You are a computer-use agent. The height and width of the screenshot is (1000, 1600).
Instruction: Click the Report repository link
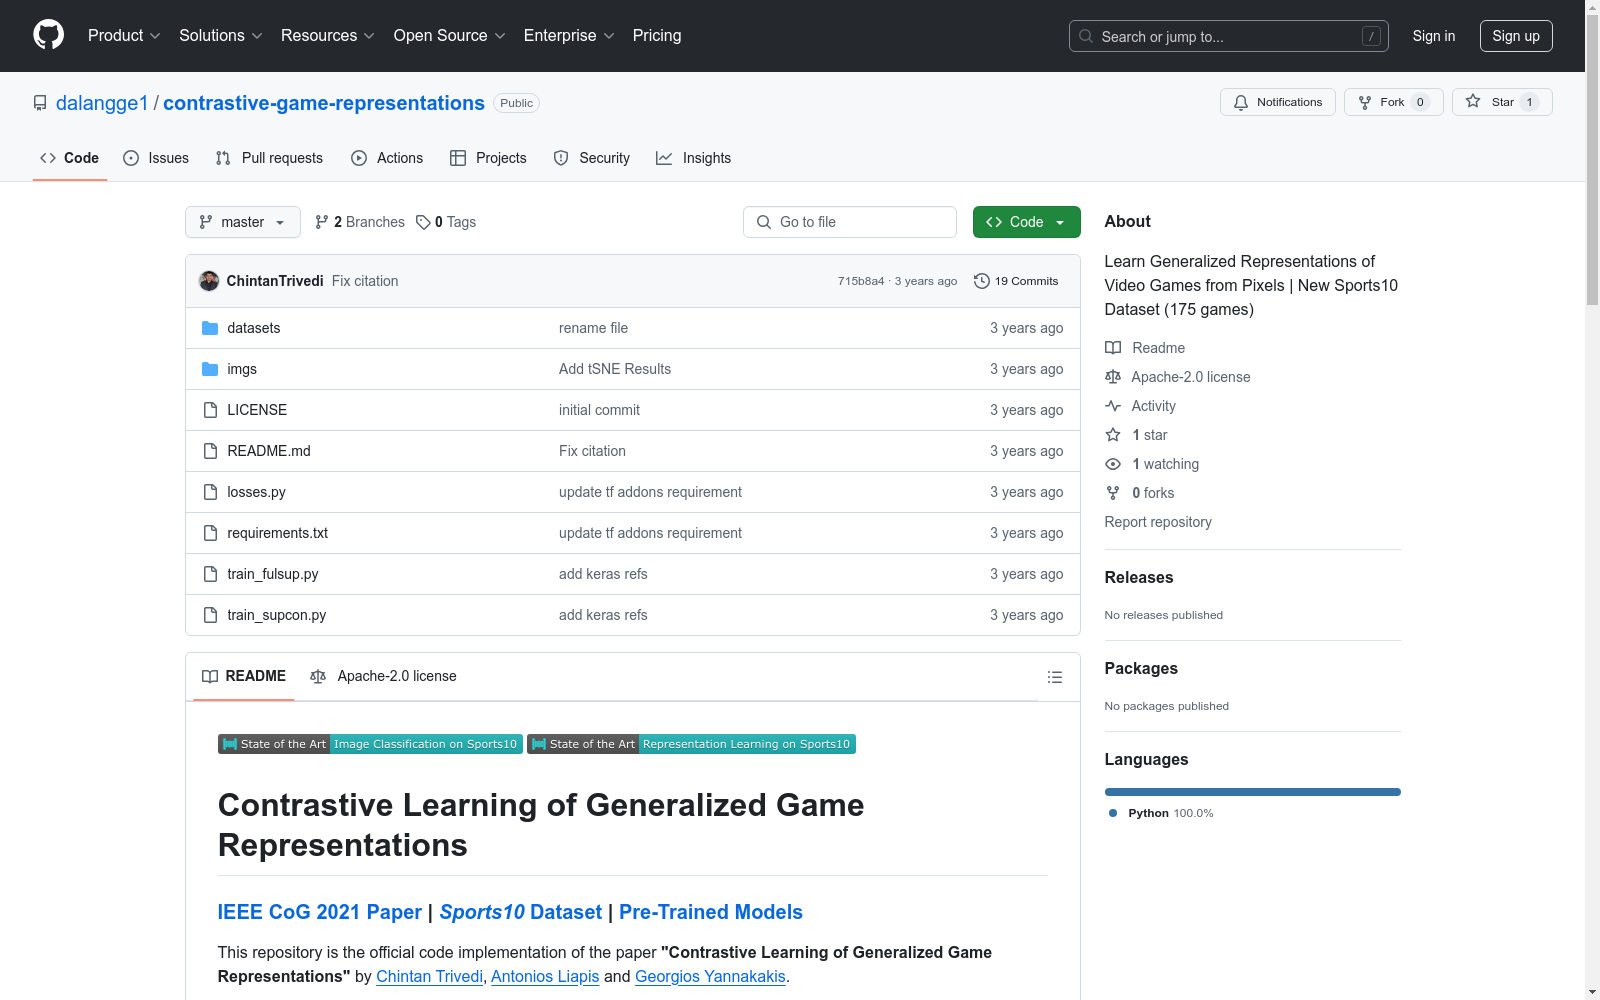tap(1158, 522)
